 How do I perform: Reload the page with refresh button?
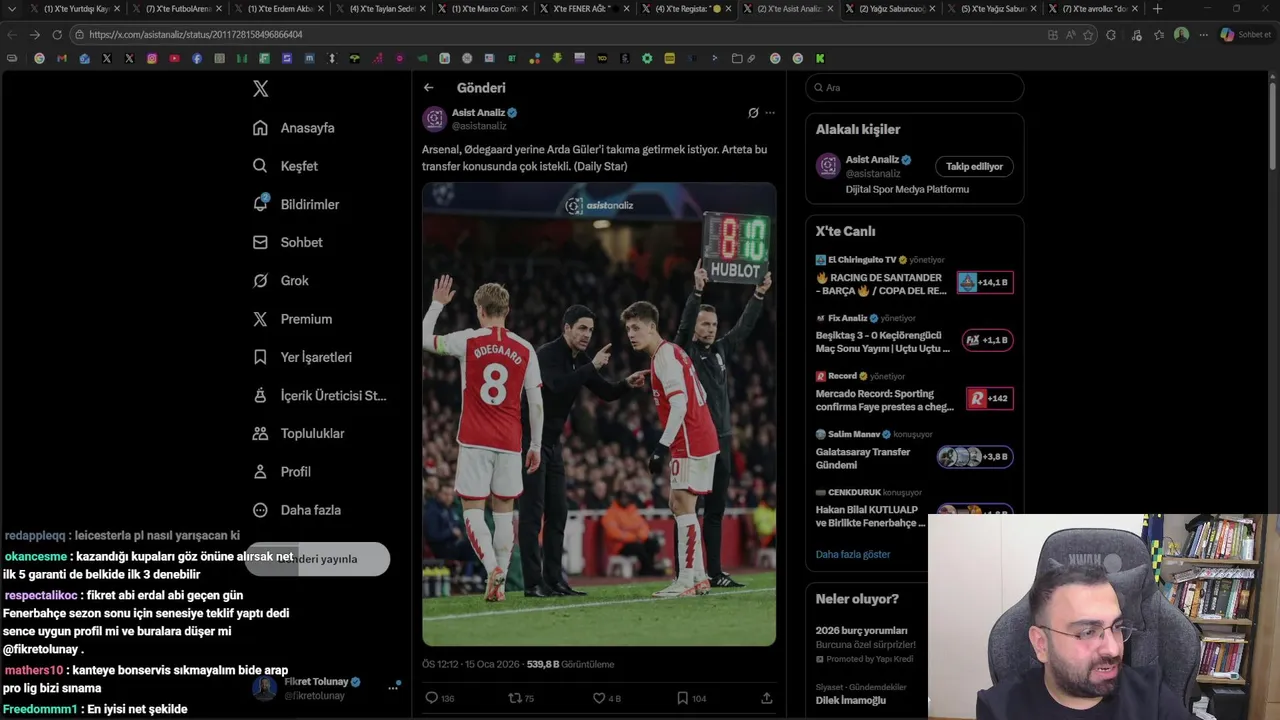[56, 34]
